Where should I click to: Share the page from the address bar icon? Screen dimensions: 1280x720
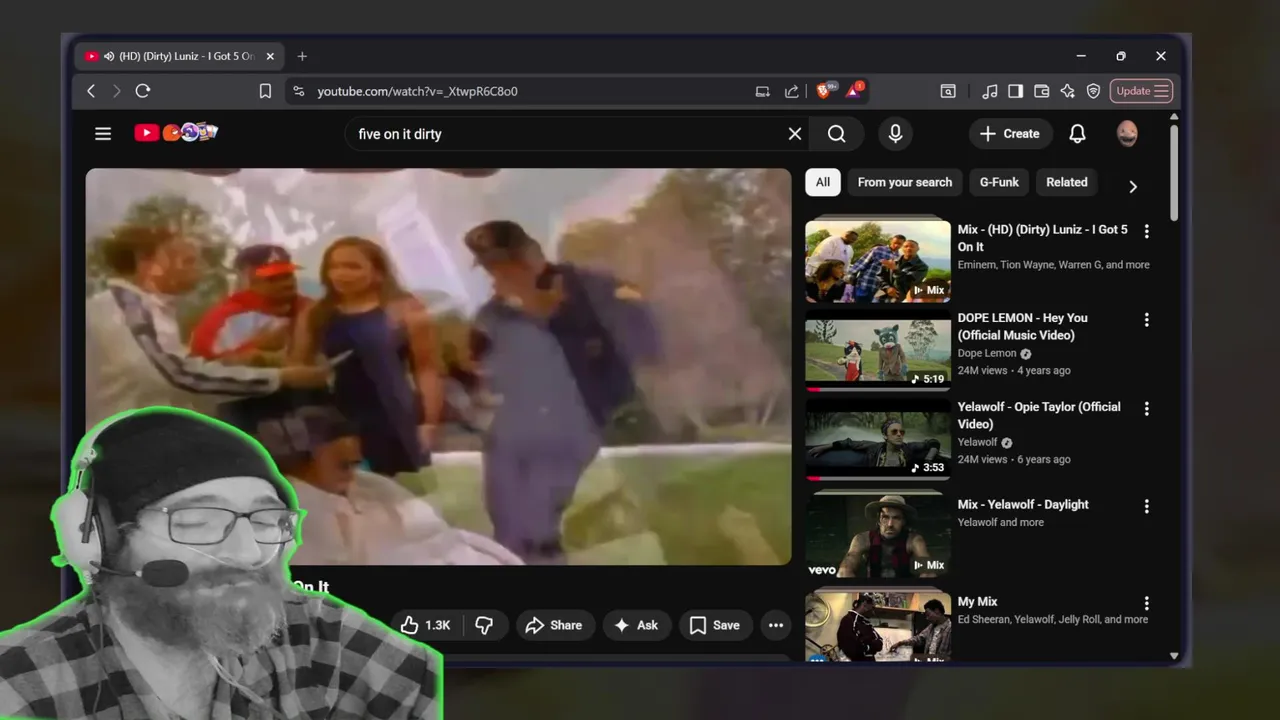tap(792, 91)
